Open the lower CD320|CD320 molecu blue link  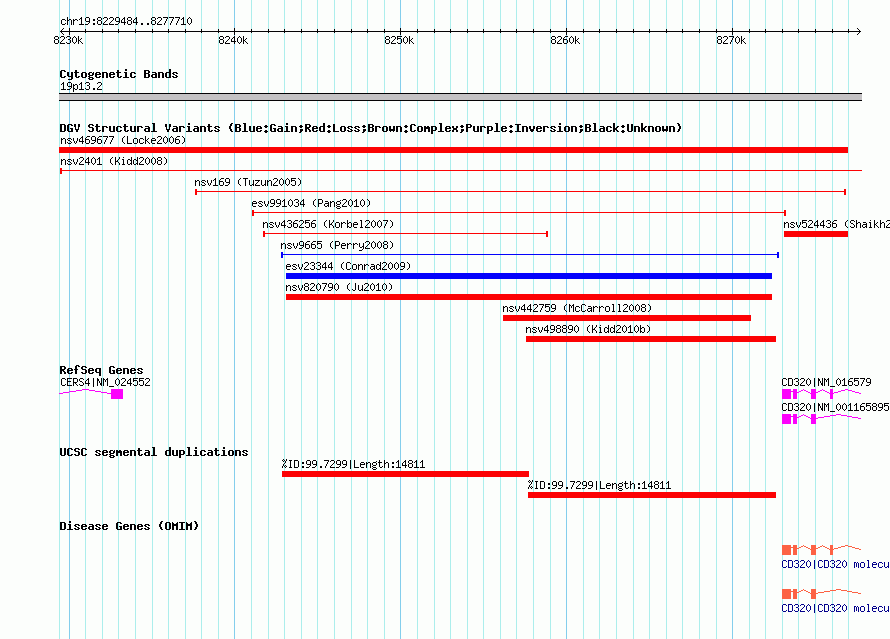pos(835,608)
